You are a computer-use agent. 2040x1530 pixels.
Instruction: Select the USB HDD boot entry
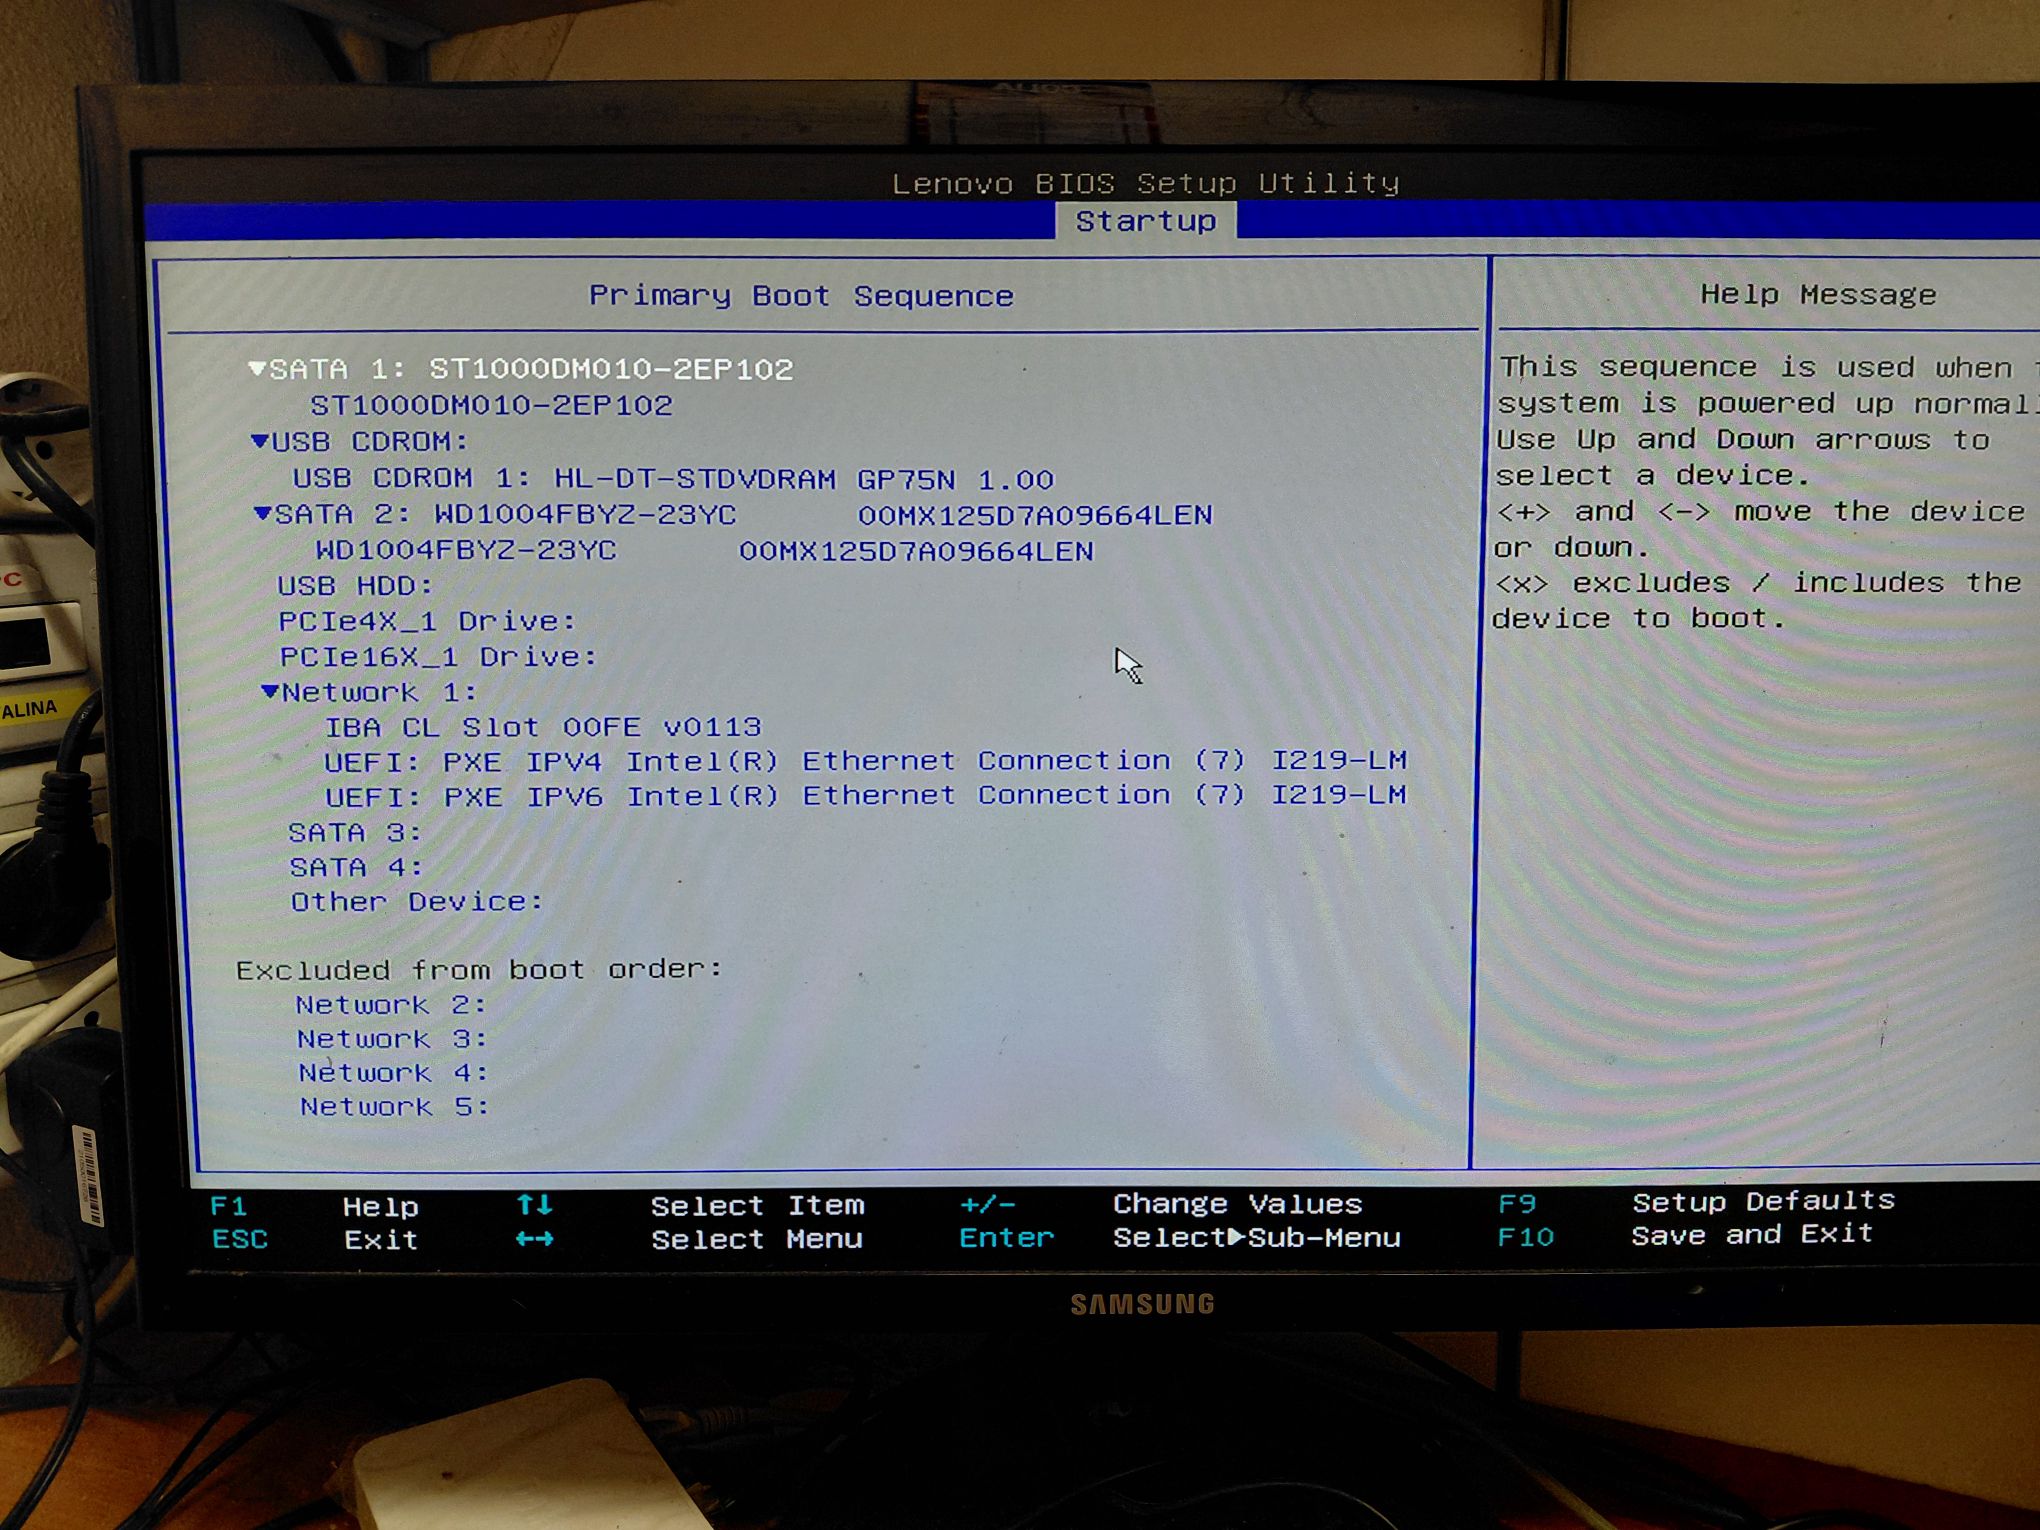[355, 585]
